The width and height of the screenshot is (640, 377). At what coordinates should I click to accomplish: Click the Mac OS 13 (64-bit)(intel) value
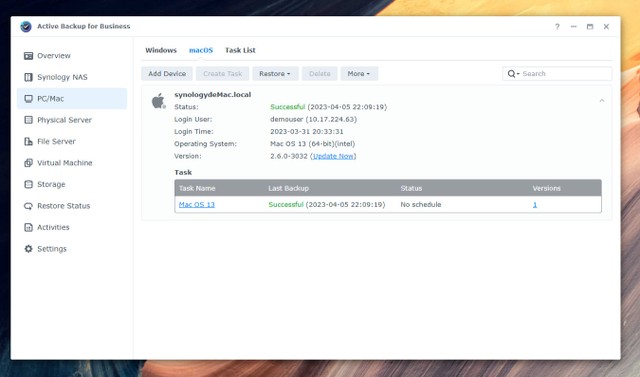click(313, 144)
